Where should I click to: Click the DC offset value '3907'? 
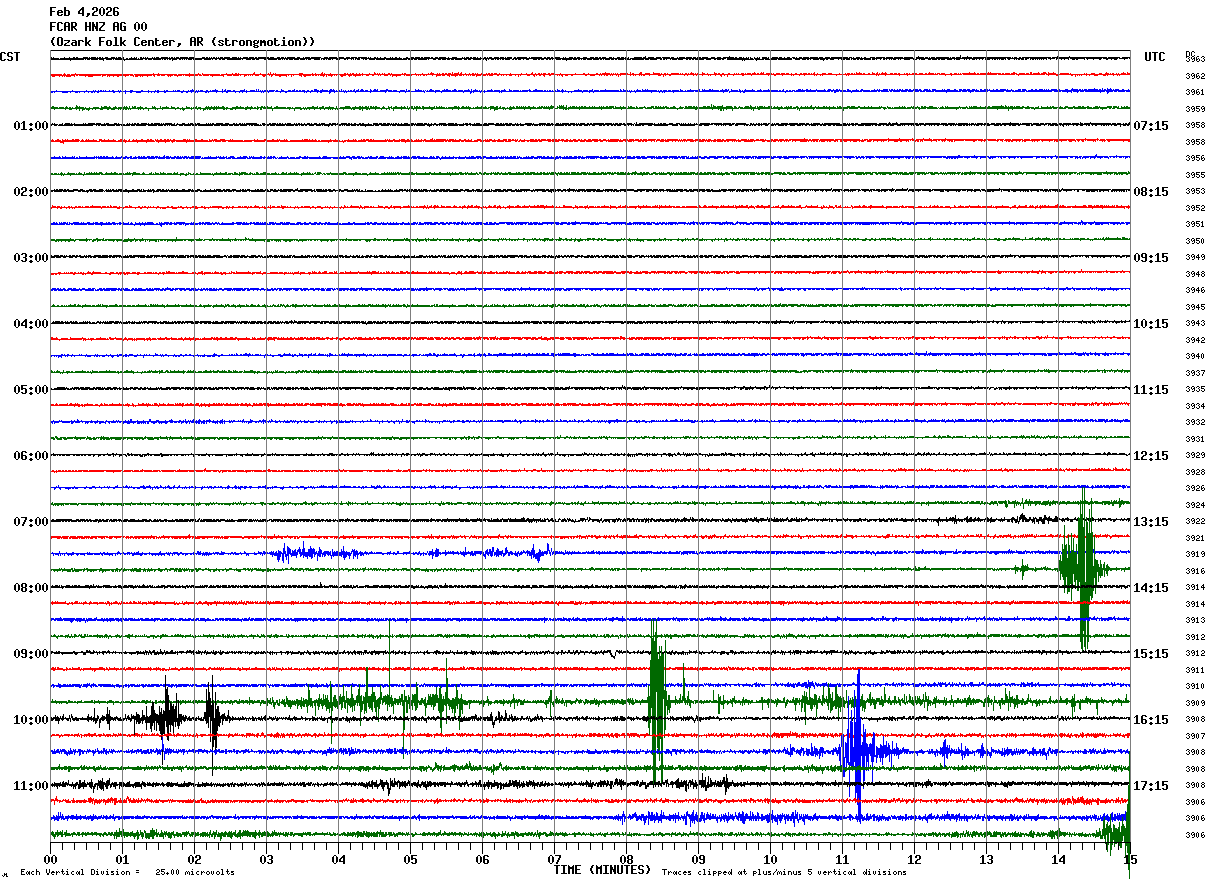click(1195, 736)
